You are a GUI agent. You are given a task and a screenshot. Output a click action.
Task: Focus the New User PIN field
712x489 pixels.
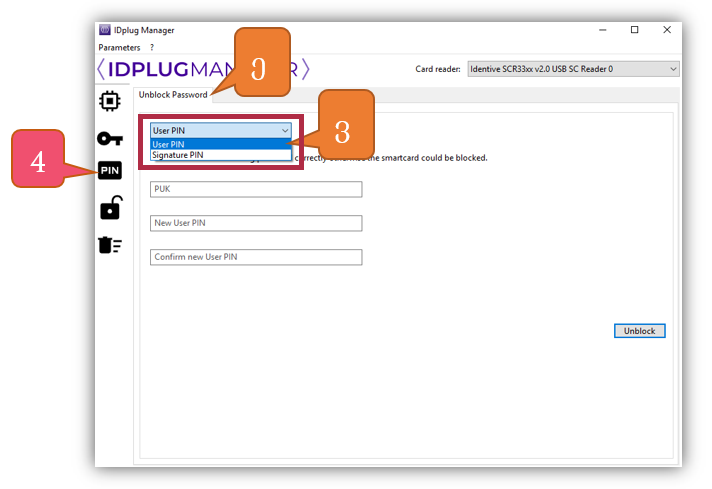pyautogui.click(x=255, y=223)
